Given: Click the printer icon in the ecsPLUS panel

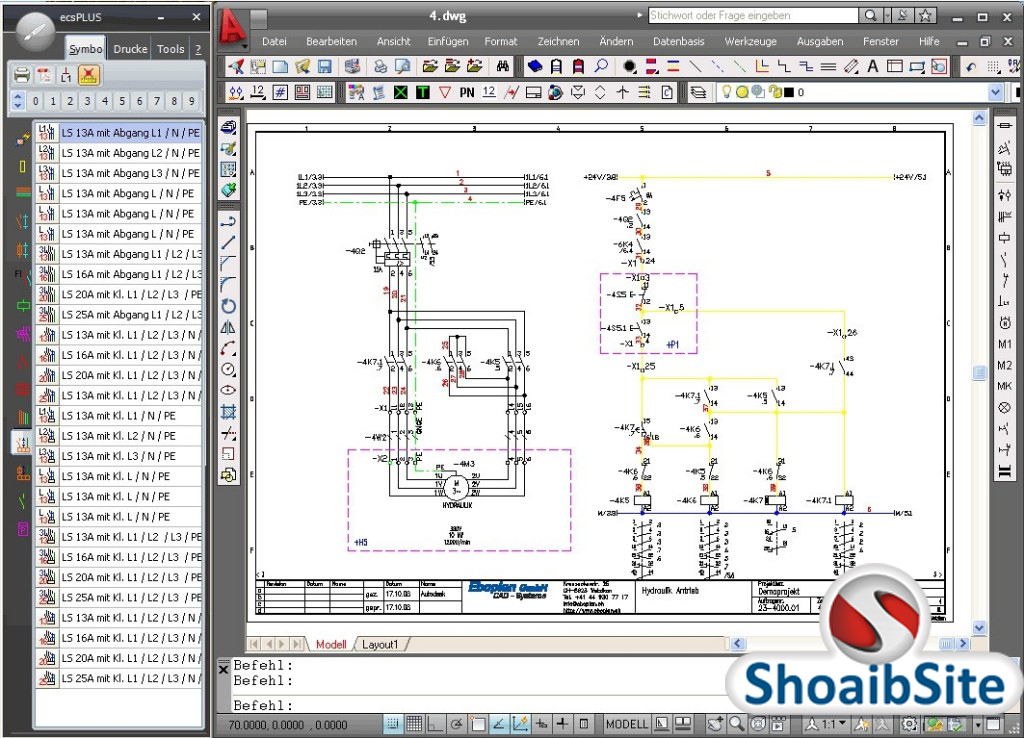Looking at the screenshot, I should [22, 74].
